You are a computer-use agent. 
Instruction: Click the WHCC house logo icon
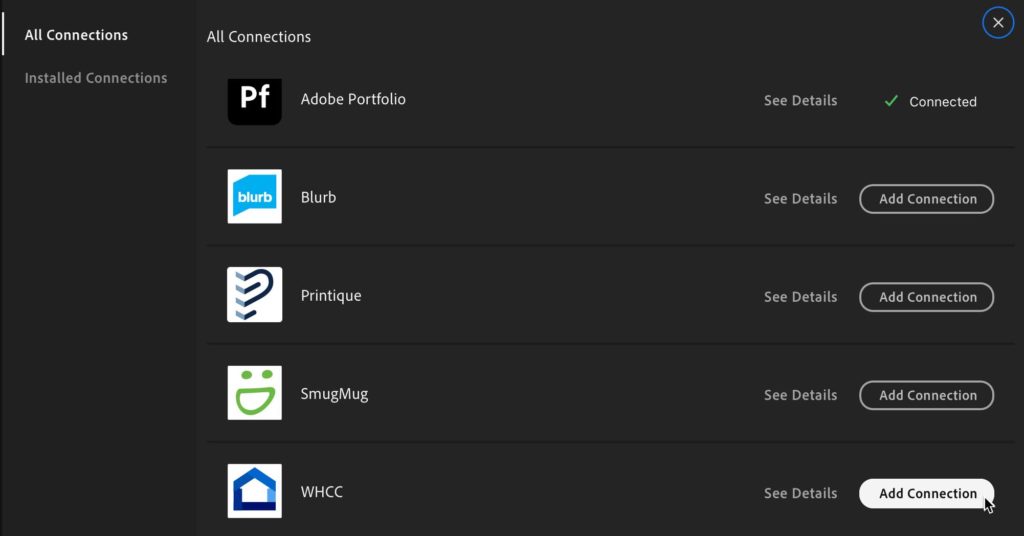coord(255,491)
